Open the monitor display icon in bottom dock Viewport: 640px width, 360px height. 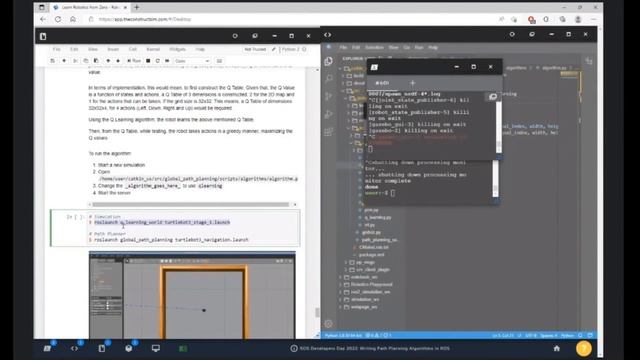(x=156, y=349)
